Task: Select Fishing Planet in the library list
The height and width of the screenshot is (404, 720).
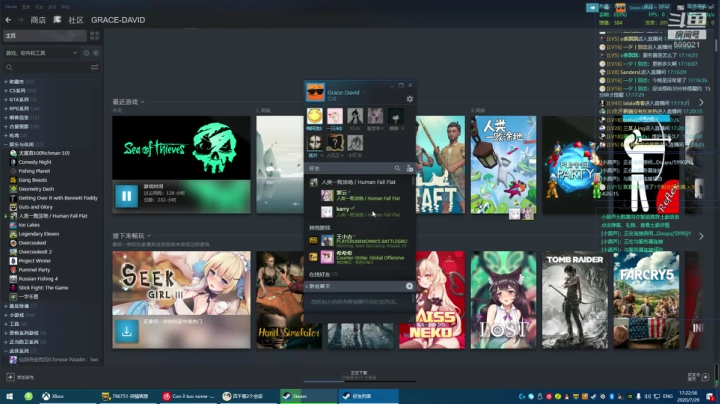Action: [34, 171]
